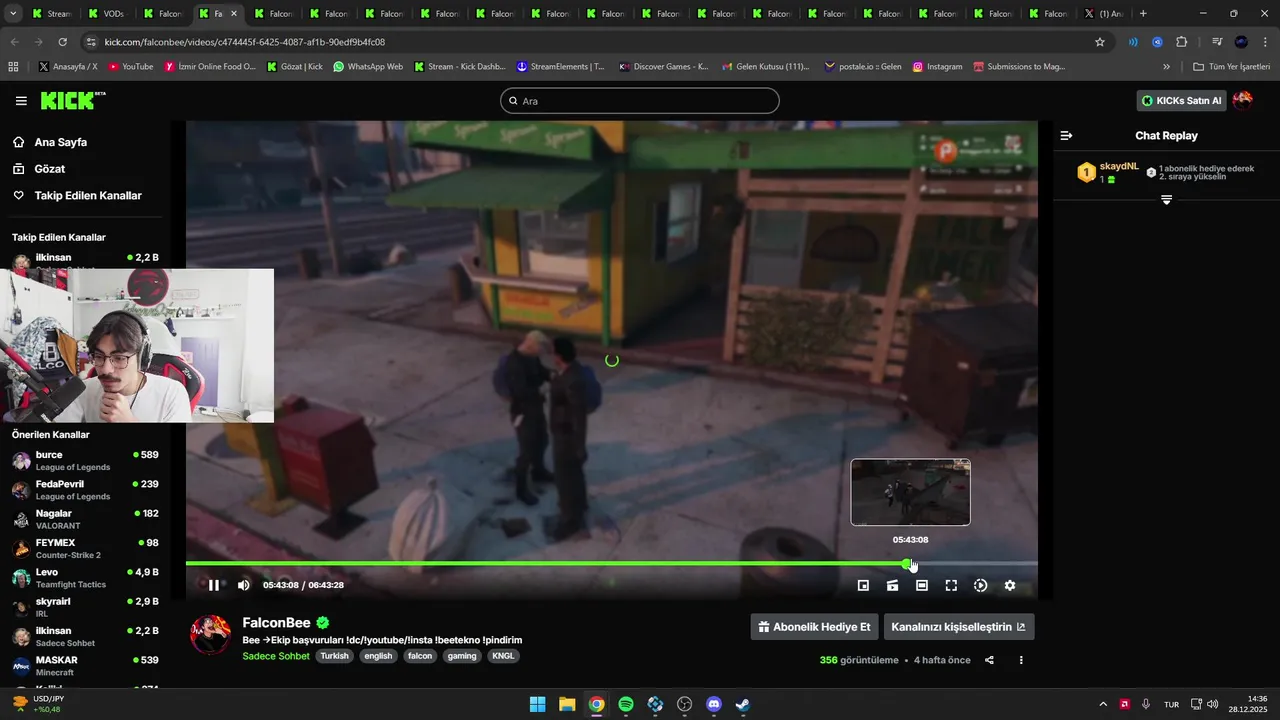Open the Instagram bookmark

[937, 67]
